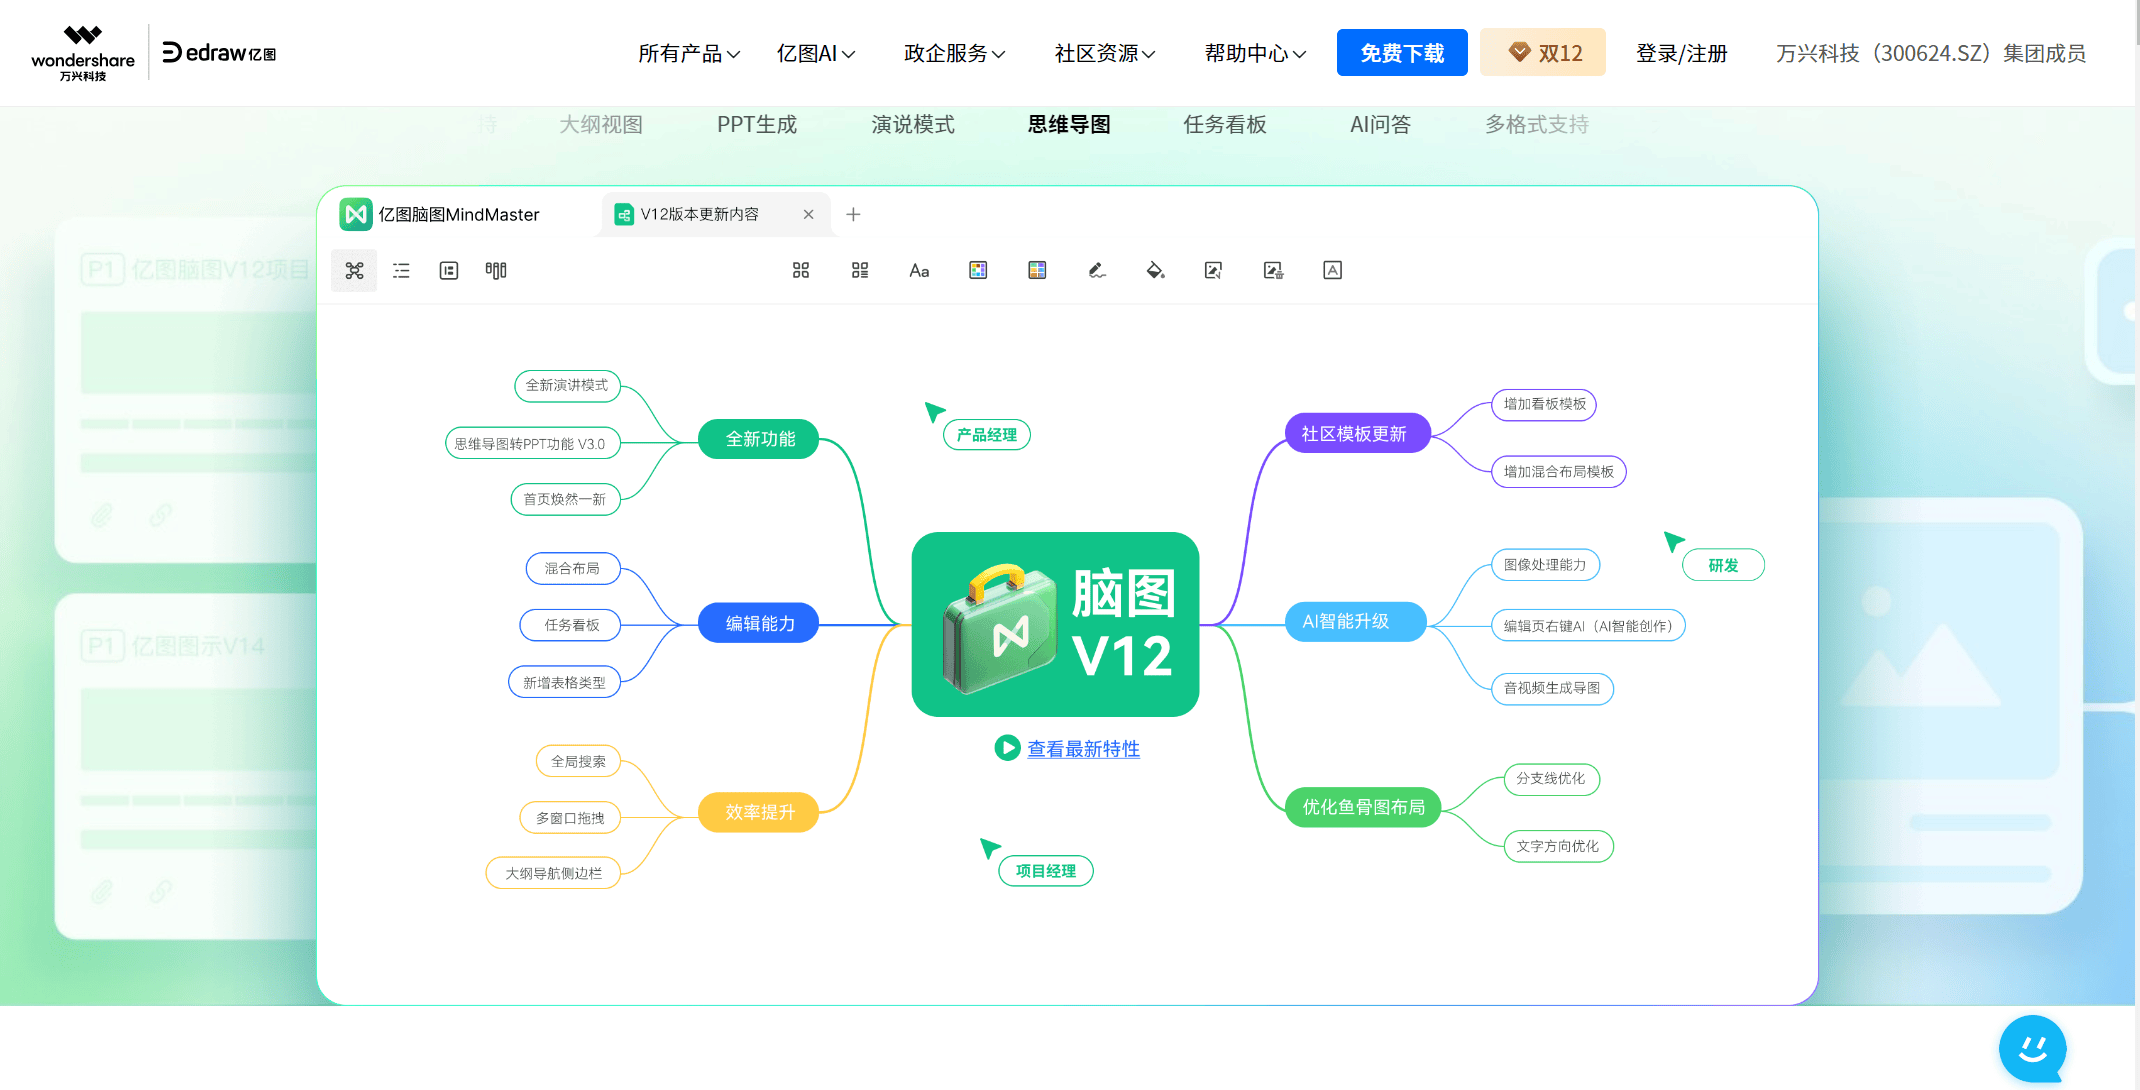Close the V12版本更新内容 tab

tap(808, 214)
